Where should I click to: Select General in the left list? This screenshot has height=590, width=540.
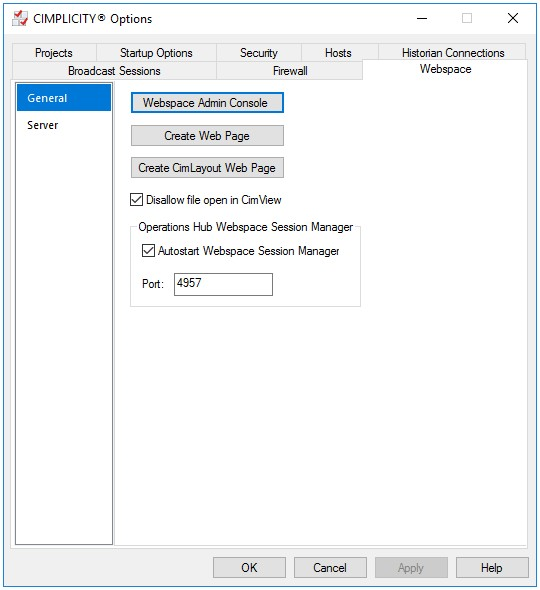pos(64,98)
